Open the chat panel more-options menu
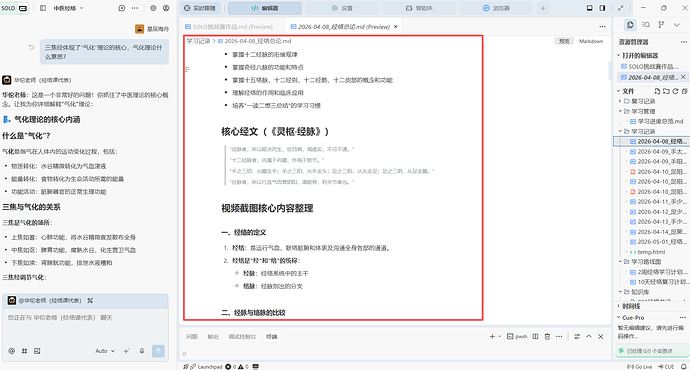Screen dimensions: 690x370 click(x=135, y=8)
